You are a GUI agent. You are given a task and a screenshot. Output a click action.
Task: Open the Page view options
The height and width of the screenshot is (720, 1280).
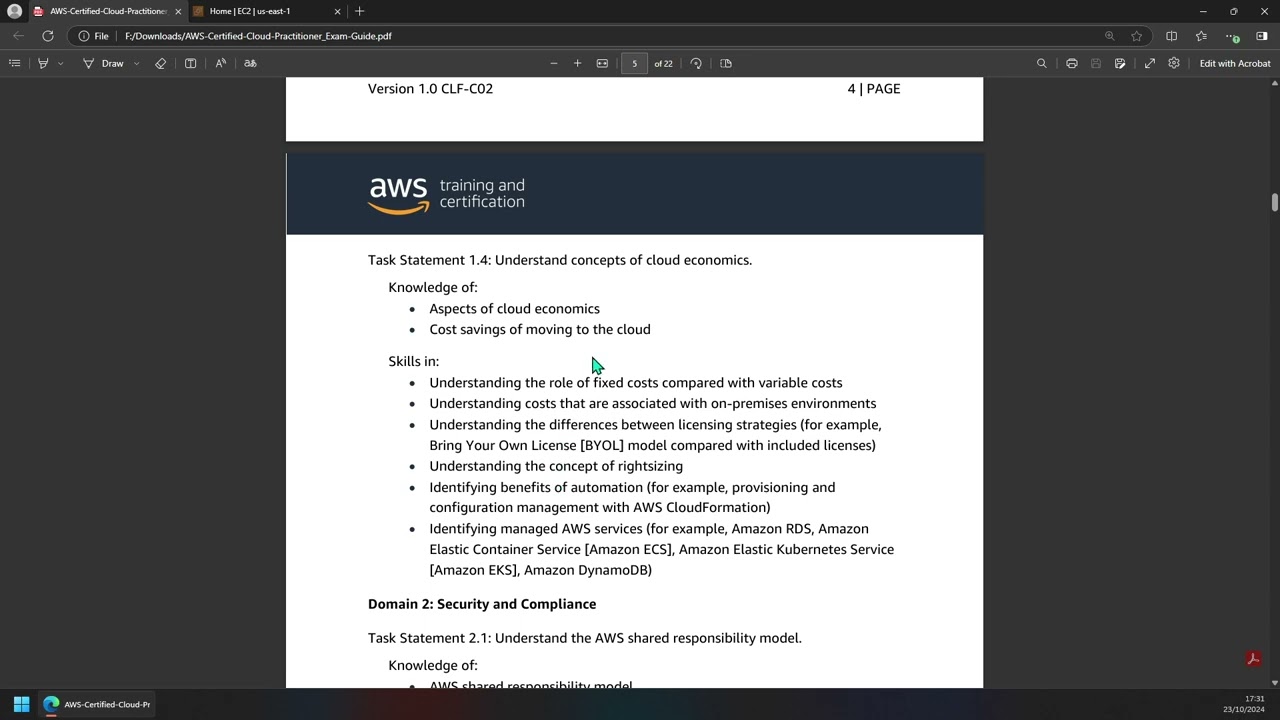pyautogui.click(x=726, y=63)
